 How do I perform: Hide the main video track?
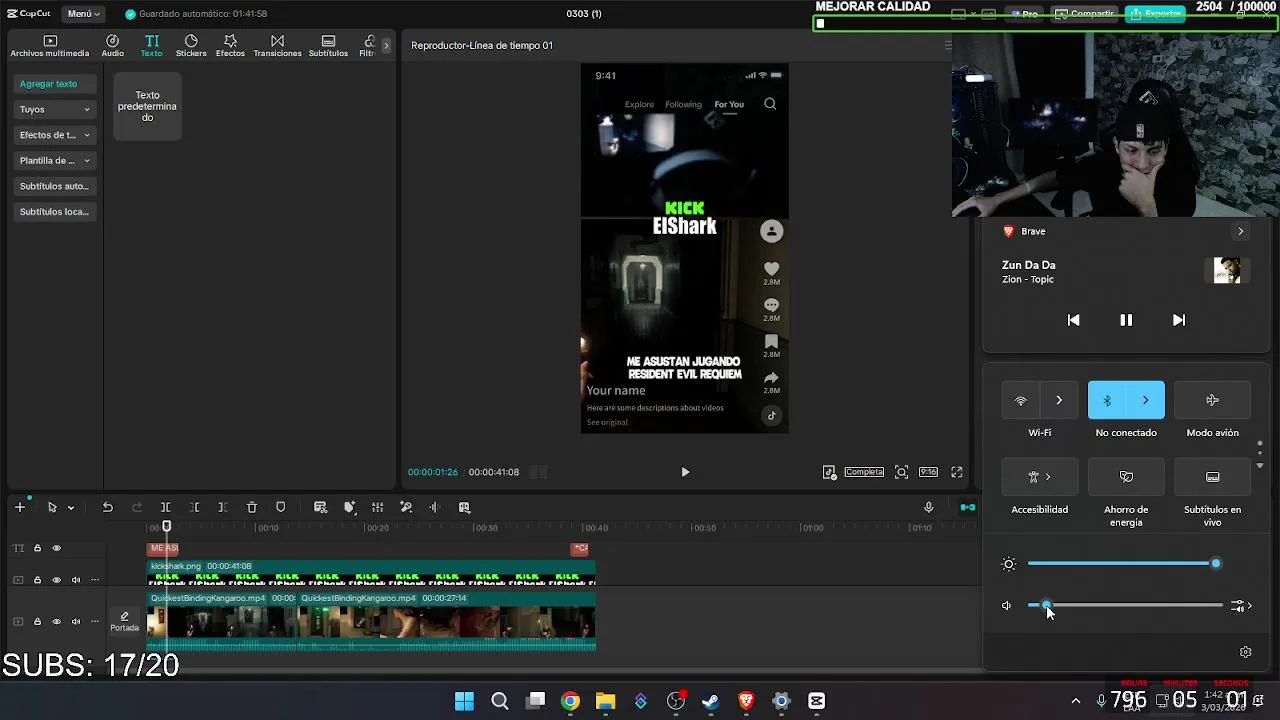(56, 622)
